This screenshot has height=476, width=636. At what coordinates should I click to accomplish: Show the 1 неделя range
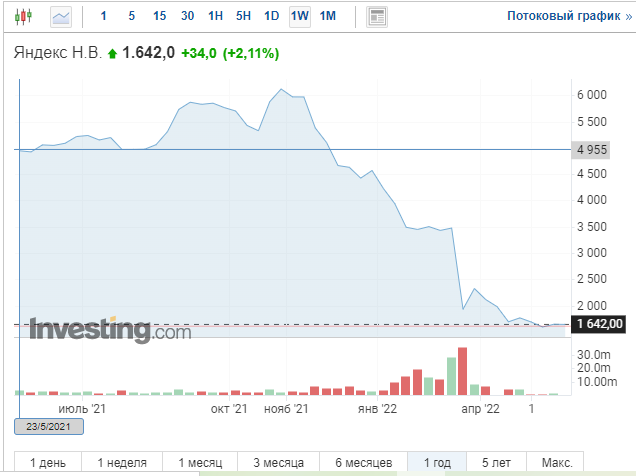[x=122, y=463]
